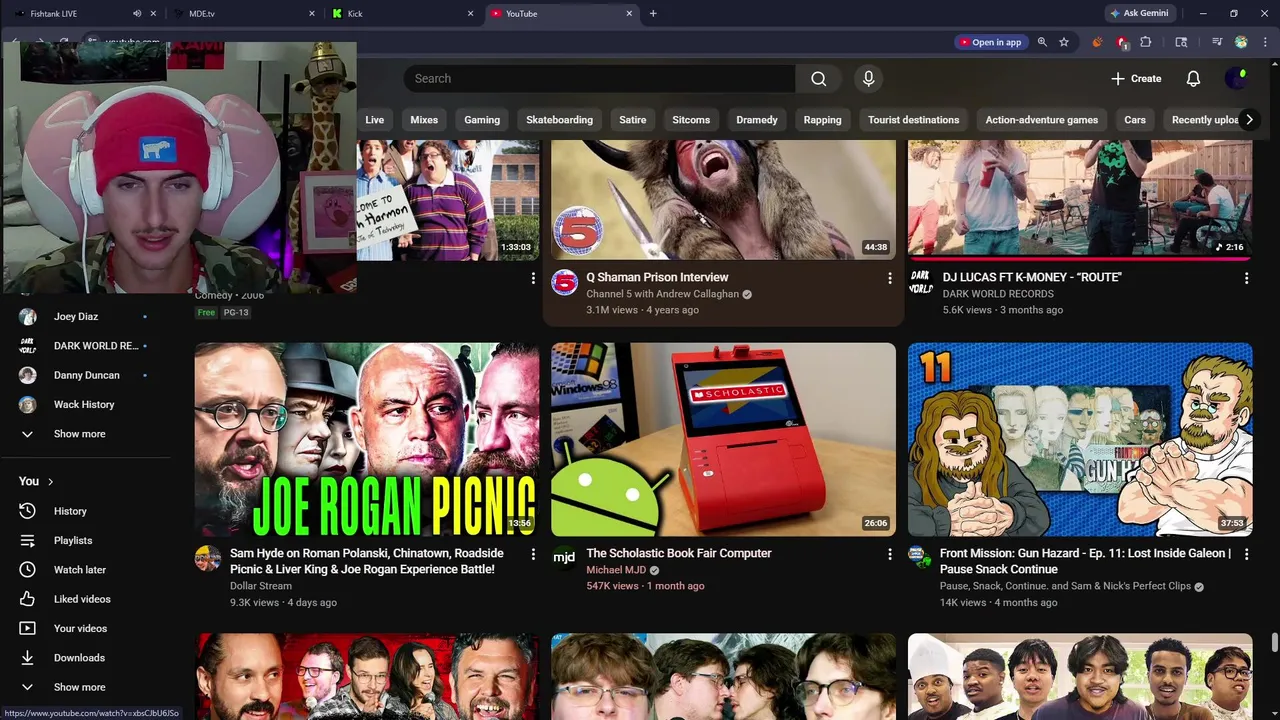The image size is (1280, 720).
Task: Open options for Q Shaman Prison Interview
Action: pyautogui.click(x=889, y=278)
